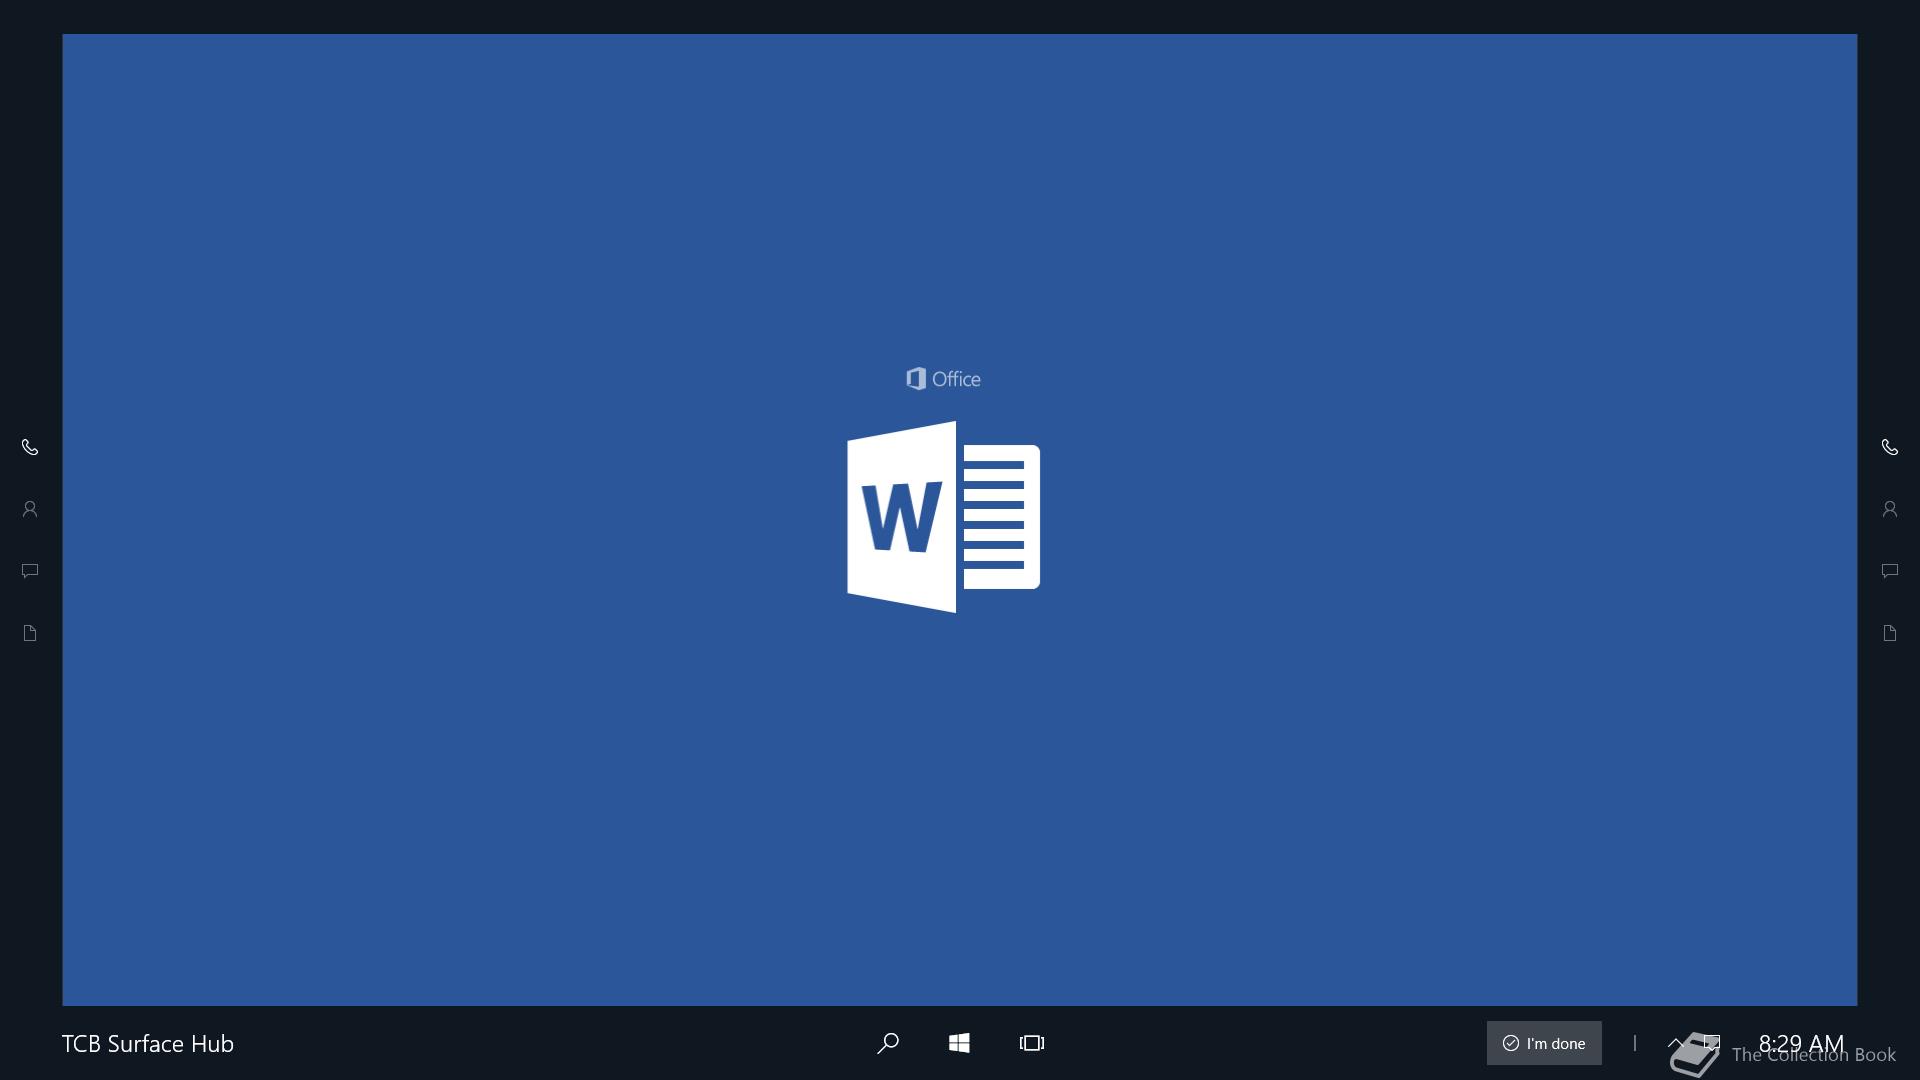Click the 8:29 AM clock
1920x1080 pixels.
(1801, 1043)
